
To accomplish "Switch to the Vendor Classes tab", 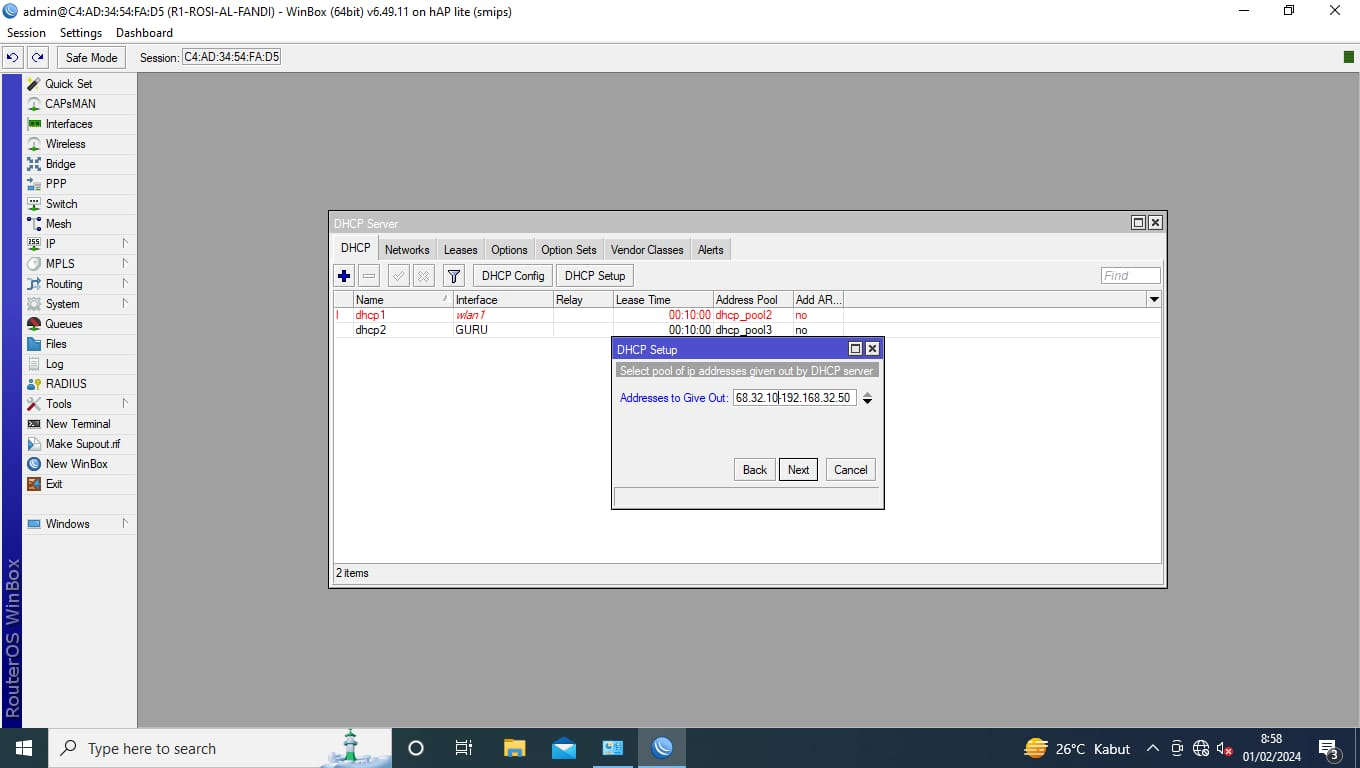I will tap(647, 250).
